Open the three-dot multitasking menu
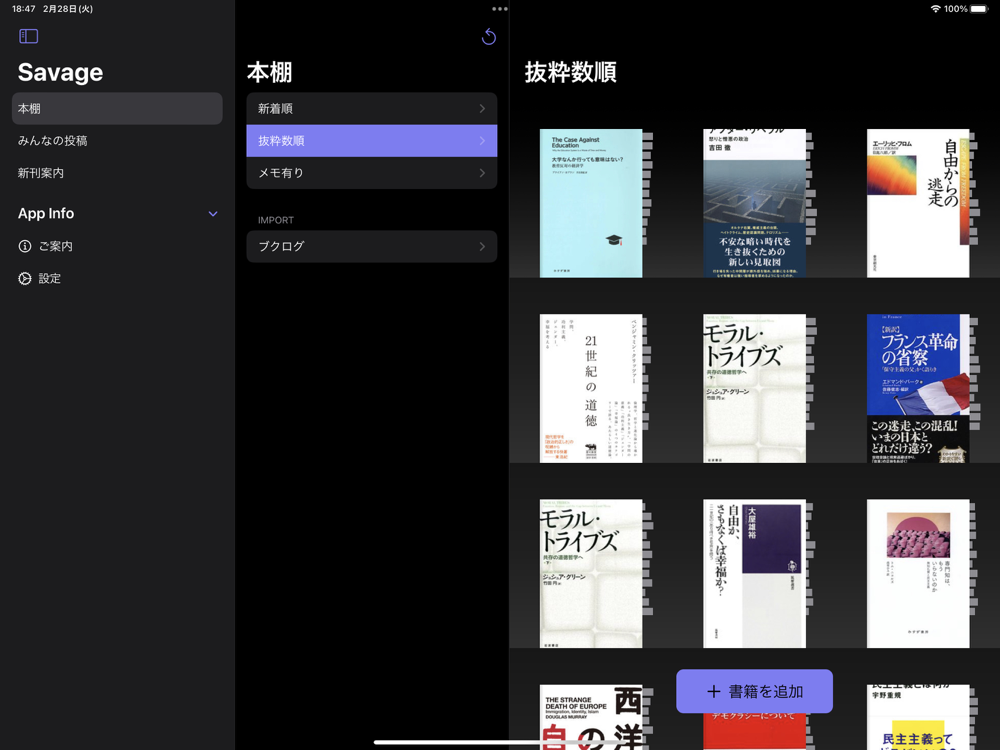Screen dimensions: 1000x750 [x=500, y=9]
